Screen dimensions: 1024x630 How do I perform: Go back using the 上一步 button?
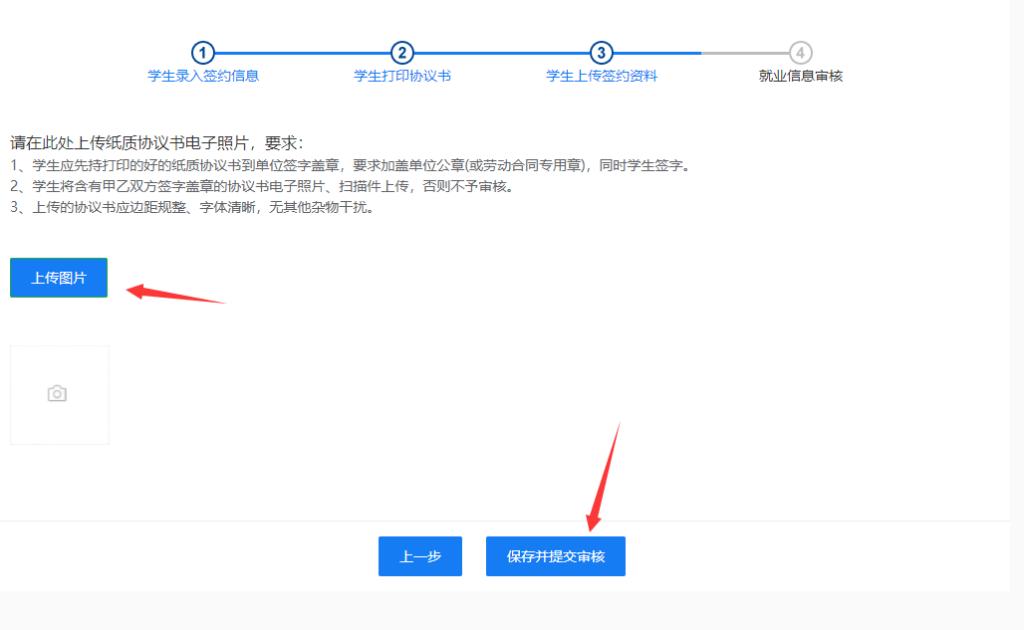tap(420, 556)
